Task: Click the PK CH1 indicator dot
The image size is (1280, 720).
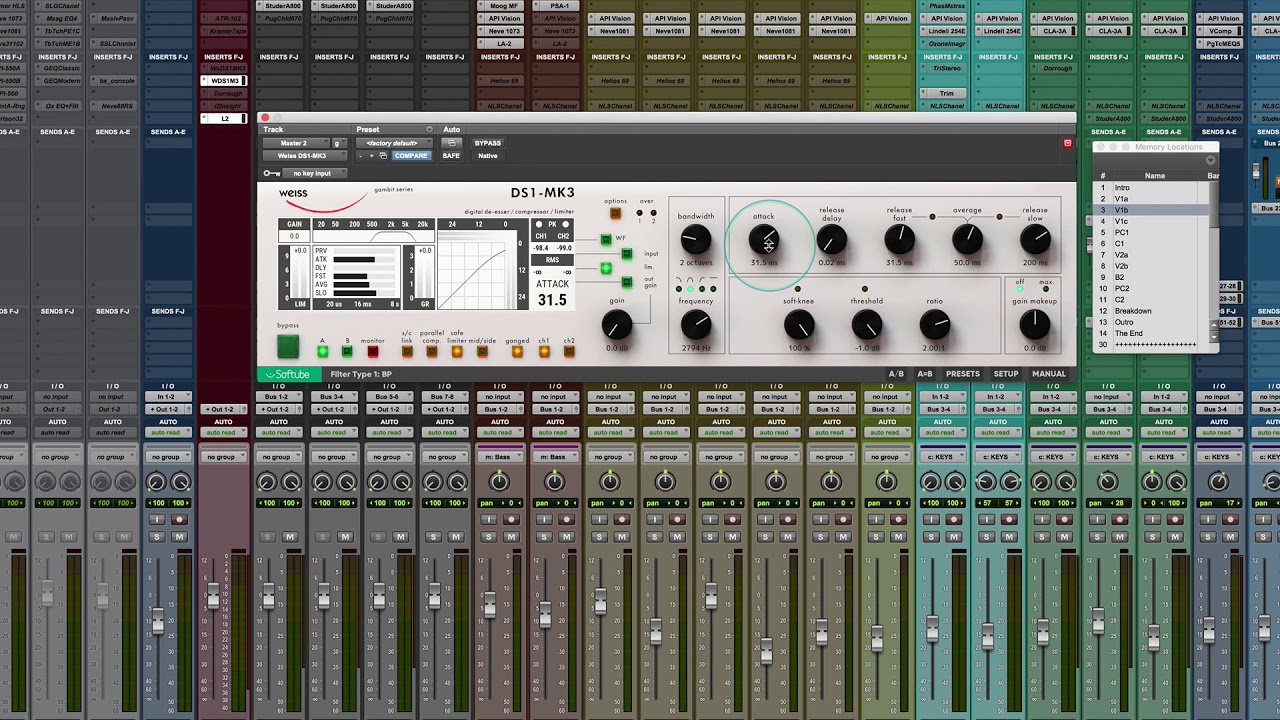Action: (x=539, y=224)
